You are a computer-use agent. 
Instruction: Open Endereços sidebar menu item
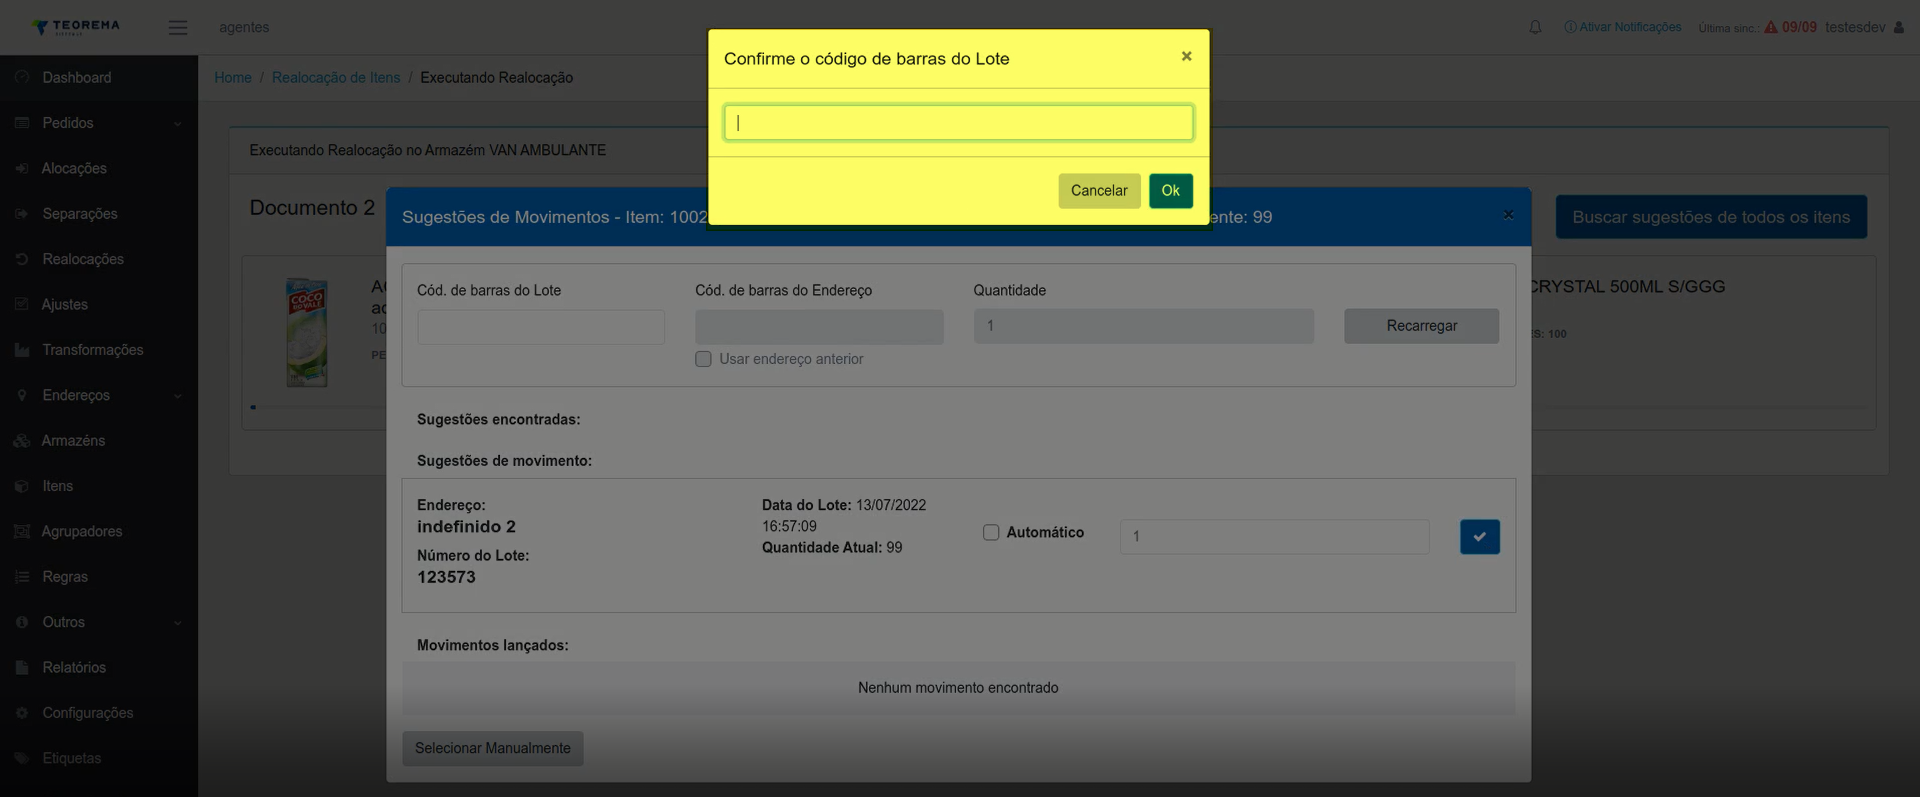(76, 395)
